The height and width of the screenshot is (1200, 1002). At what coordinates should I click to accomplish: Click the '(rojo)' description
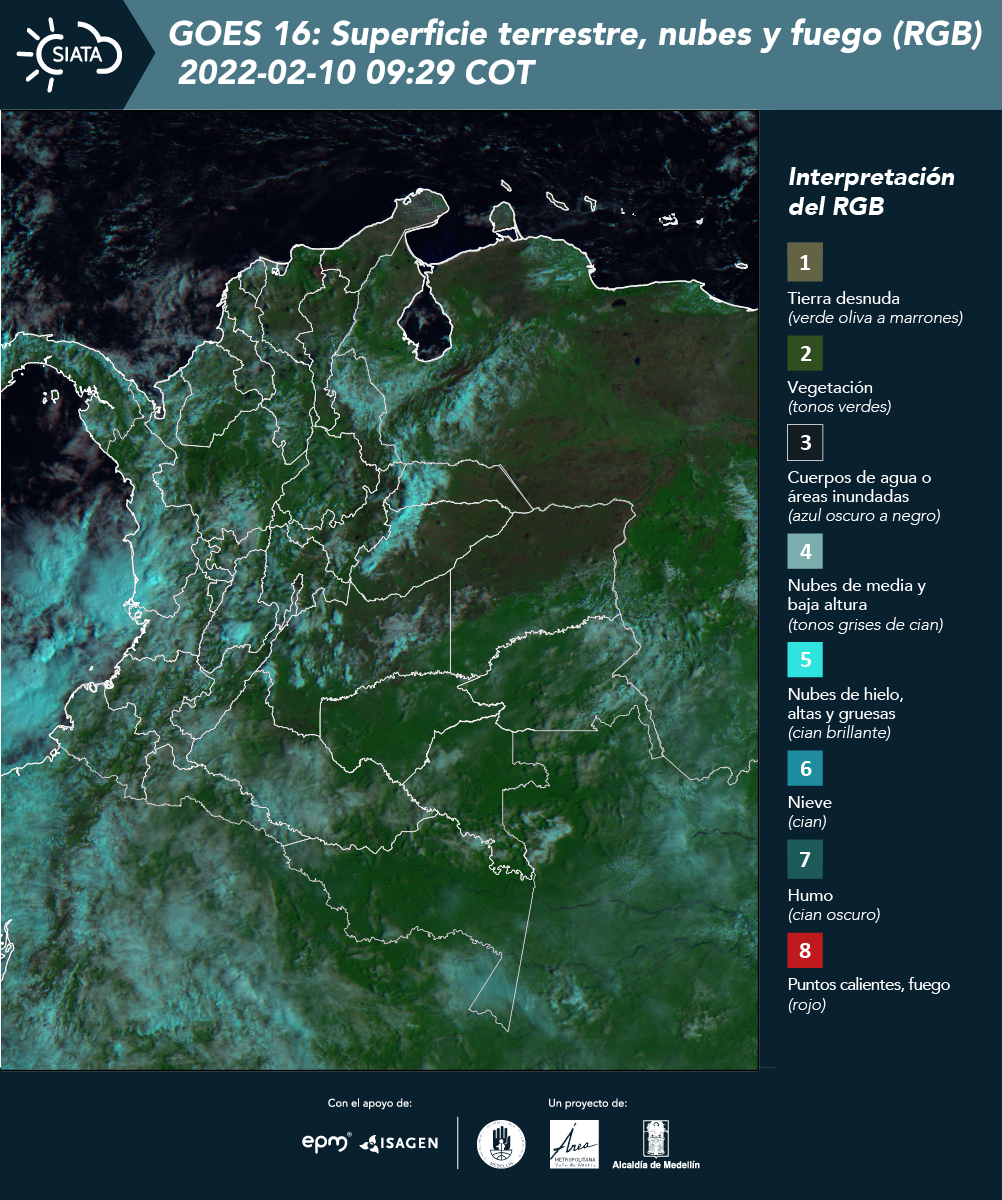(x=807, y=1005)
